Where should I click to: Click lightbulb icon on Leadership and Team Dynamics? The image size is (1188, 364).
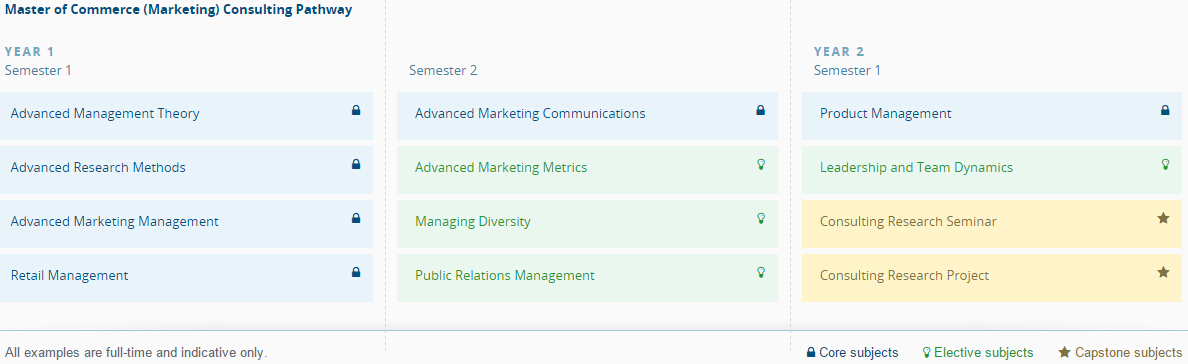1165,164
